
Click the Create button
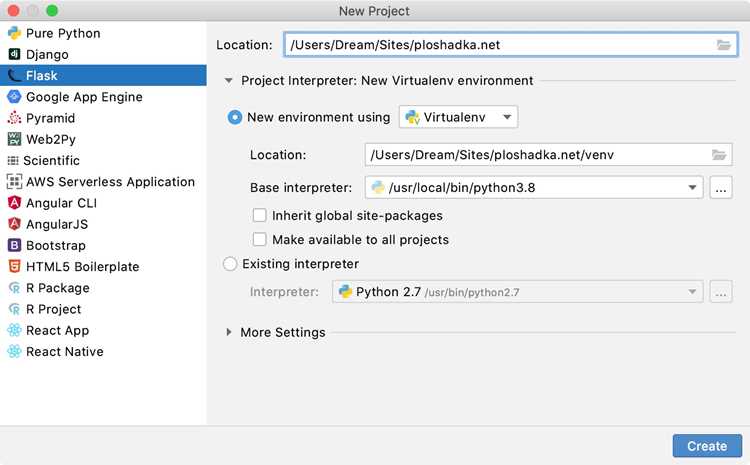(707, 446)
